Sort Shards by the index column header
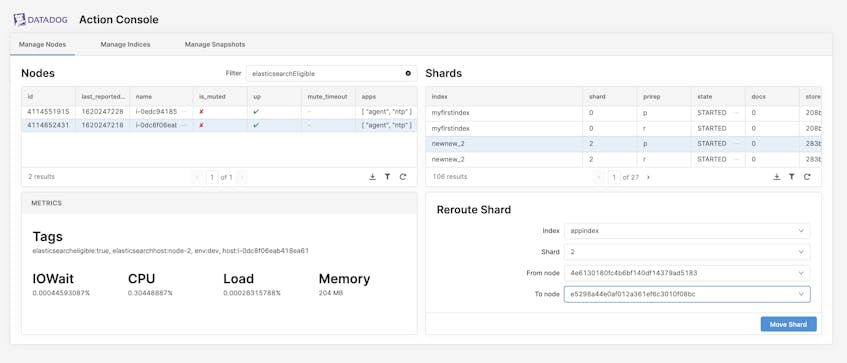The image size is (847, 363). click(504, 96)
